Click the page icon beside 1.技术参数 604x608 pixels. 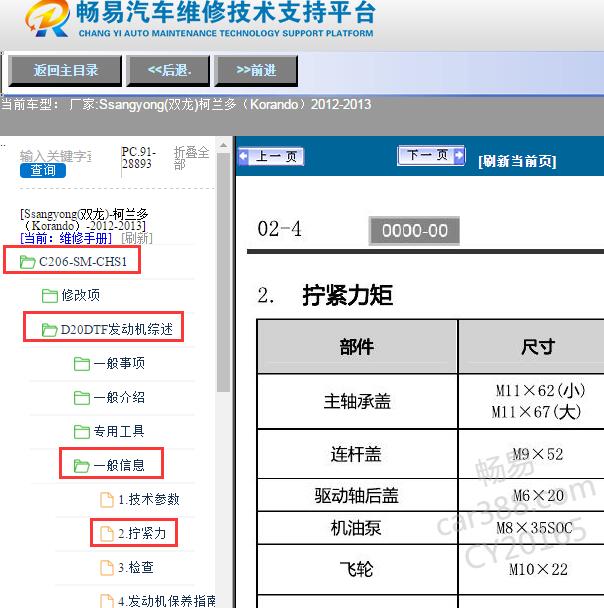pos(107,499)
